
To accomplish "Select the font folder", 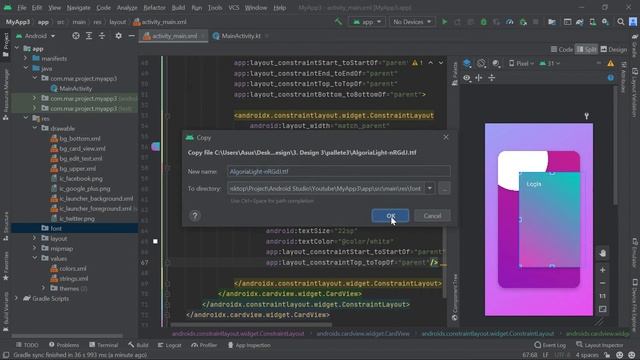I will (56, 228).
